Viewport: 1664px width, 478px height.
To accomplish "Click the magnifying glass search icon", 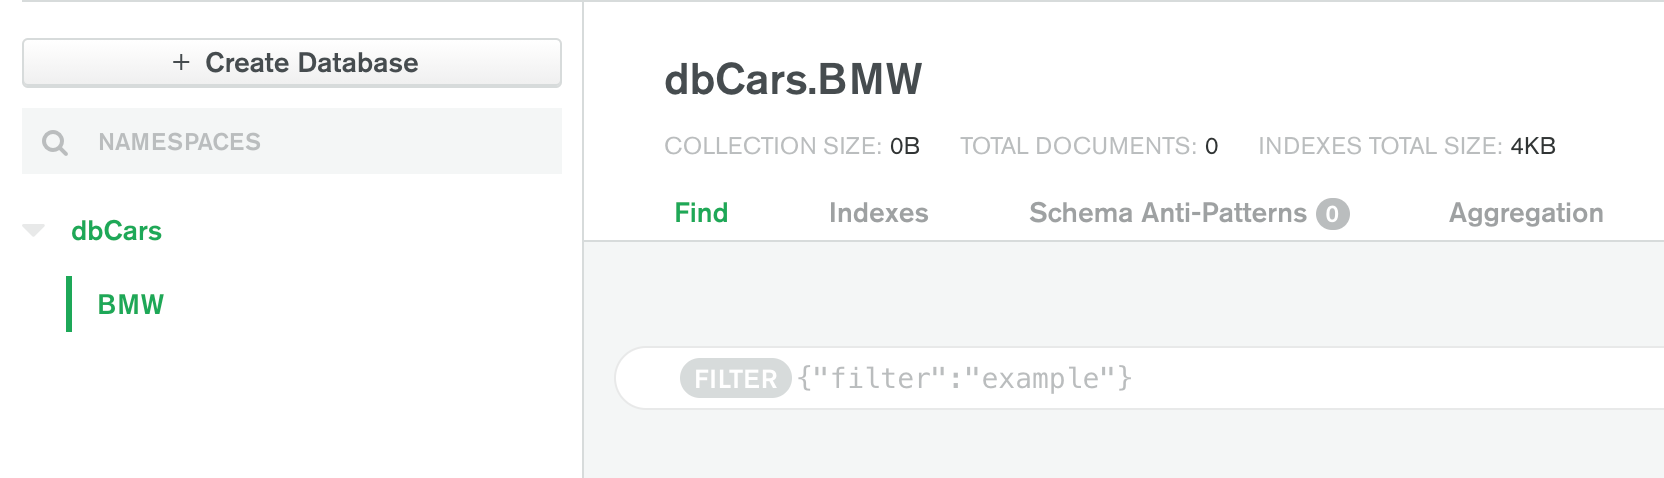I will 55,143.
